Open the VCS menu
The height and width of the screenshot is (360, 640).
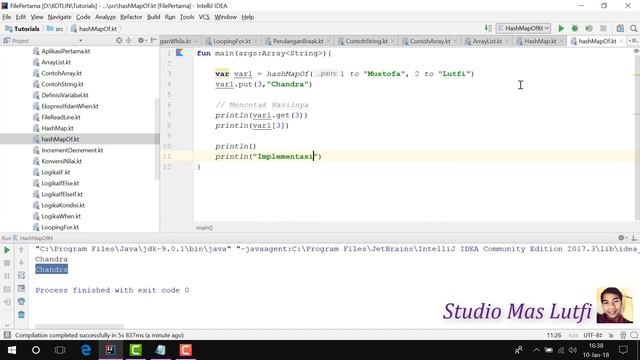tap(204, 17)
